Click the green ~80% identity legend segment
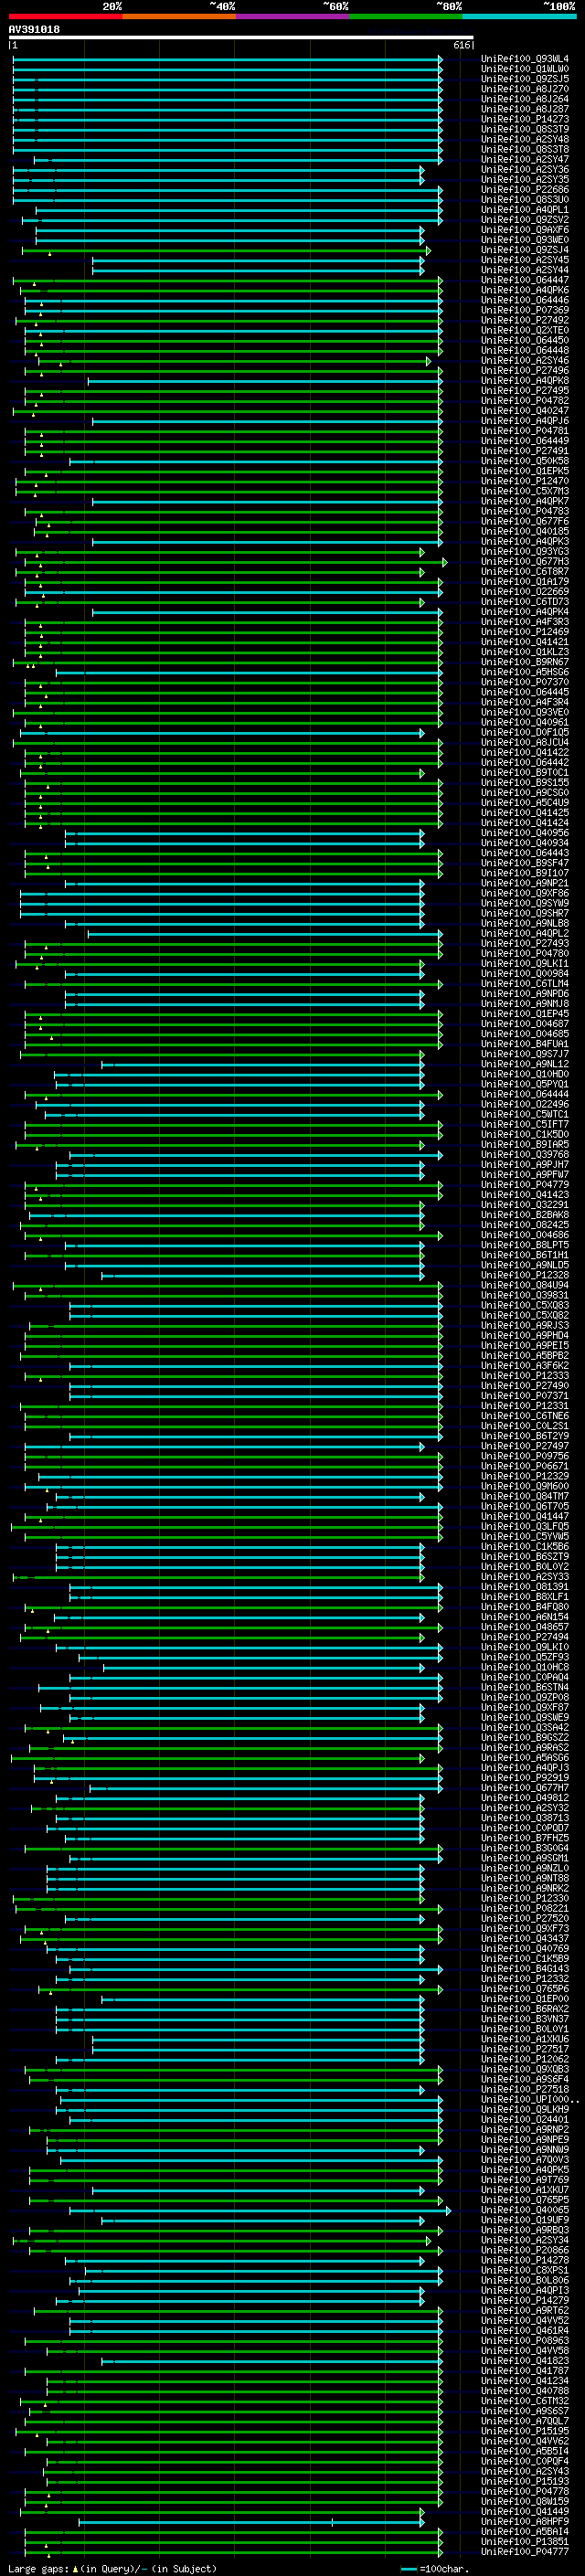This screenshot has width=585, height=2576. pyautogui.click(x=405, y=16)
